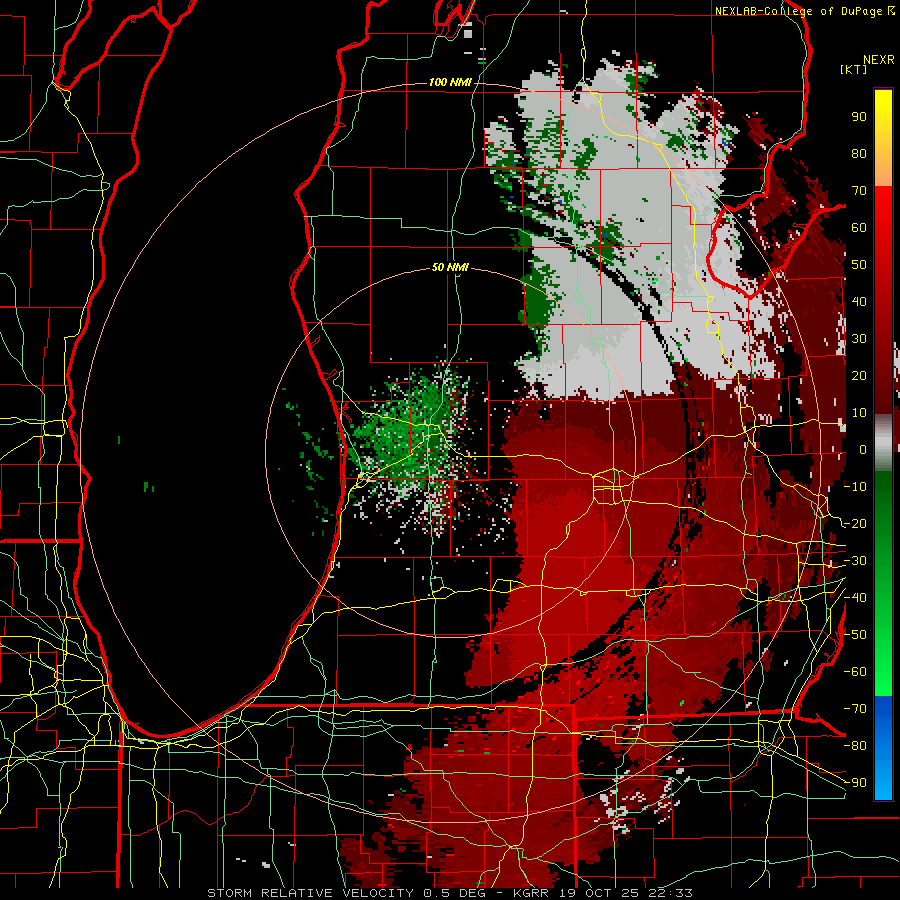Select the -10 velocity scale label

click(x=855, y=487)
